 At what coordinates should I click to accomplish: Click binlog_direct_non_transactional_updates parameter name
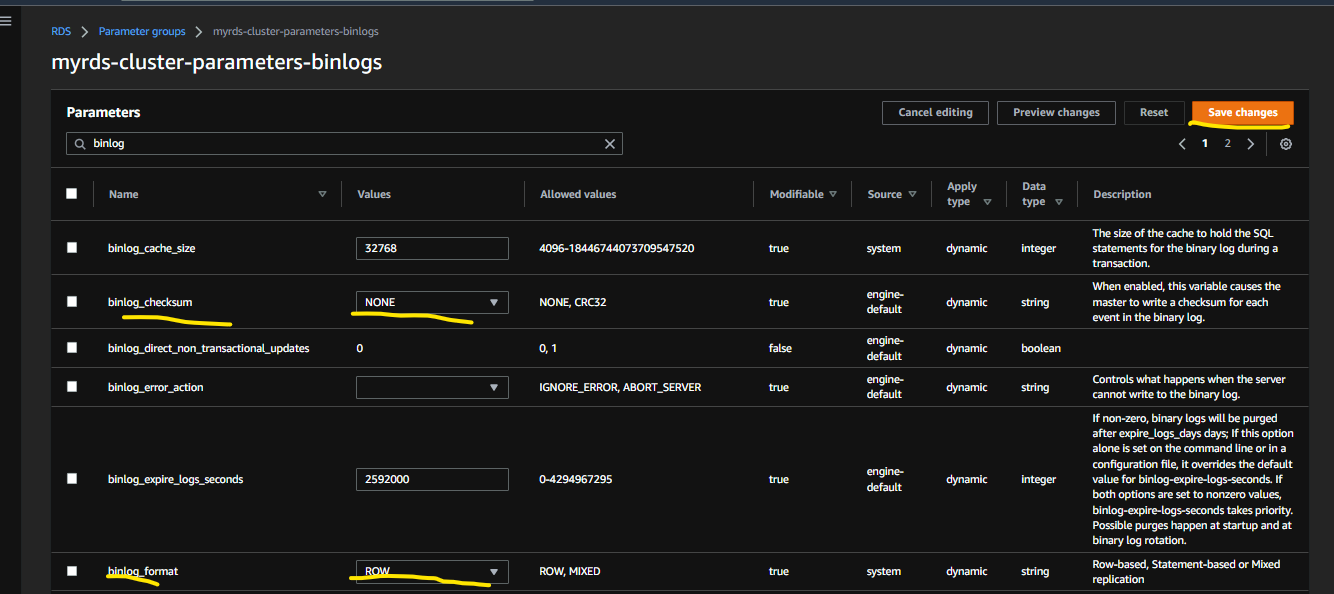(209, 348)
